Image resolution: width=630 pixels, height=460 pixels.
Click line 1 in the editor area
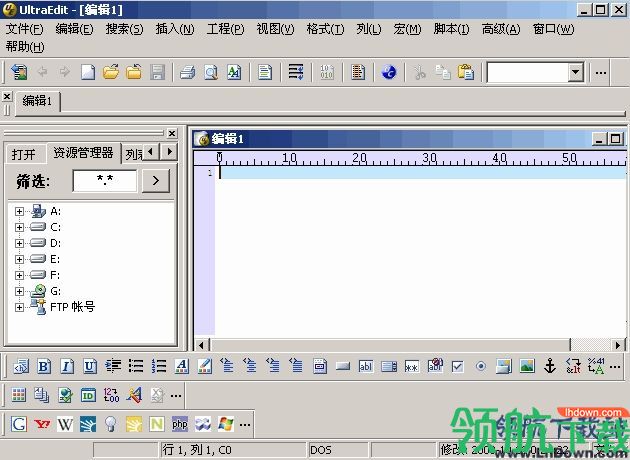422,173
